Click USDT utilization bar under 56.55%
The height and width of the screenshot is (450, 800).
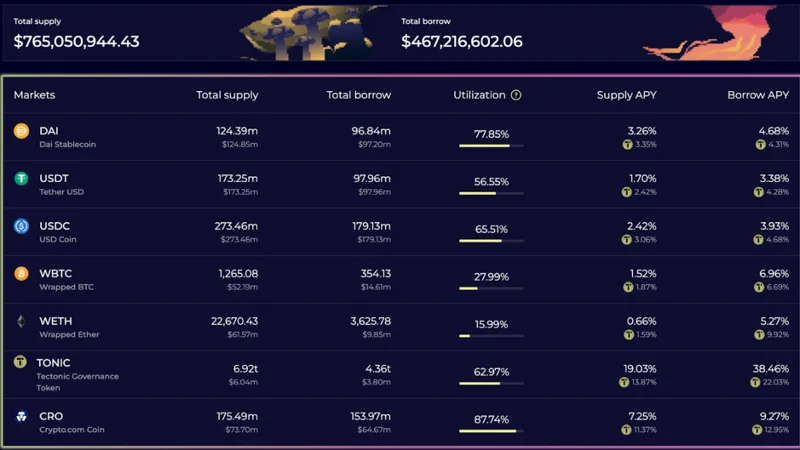coord(491,193)
